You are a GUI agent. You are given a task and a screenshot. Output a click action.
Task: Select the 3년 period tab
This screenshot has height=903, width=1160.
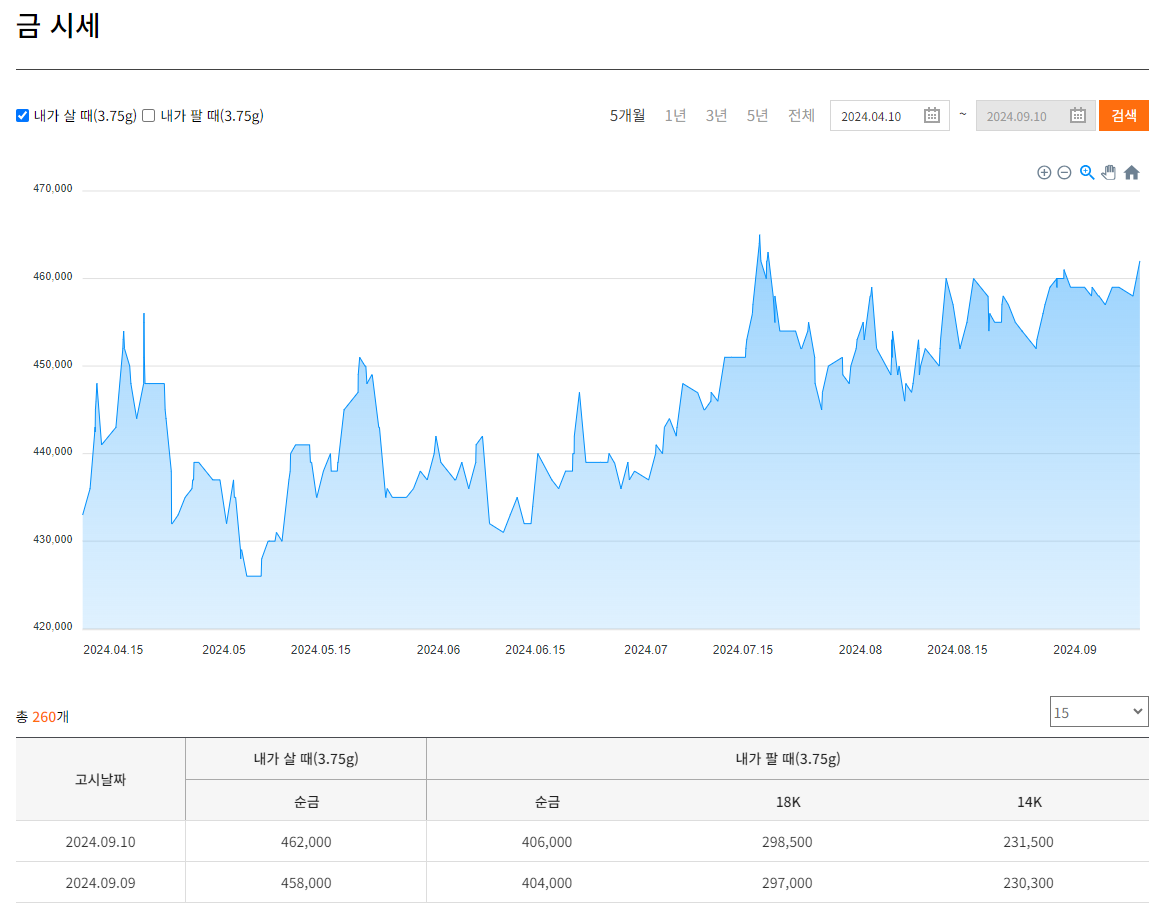[716, 115]
